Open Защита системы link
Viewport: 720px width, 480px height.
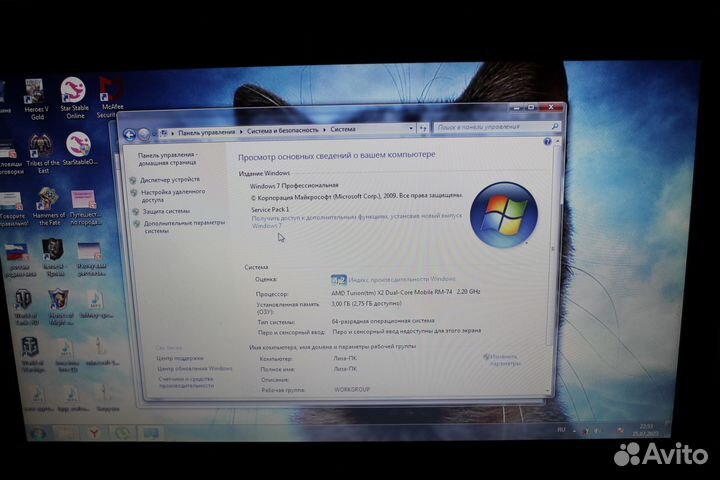165,211
